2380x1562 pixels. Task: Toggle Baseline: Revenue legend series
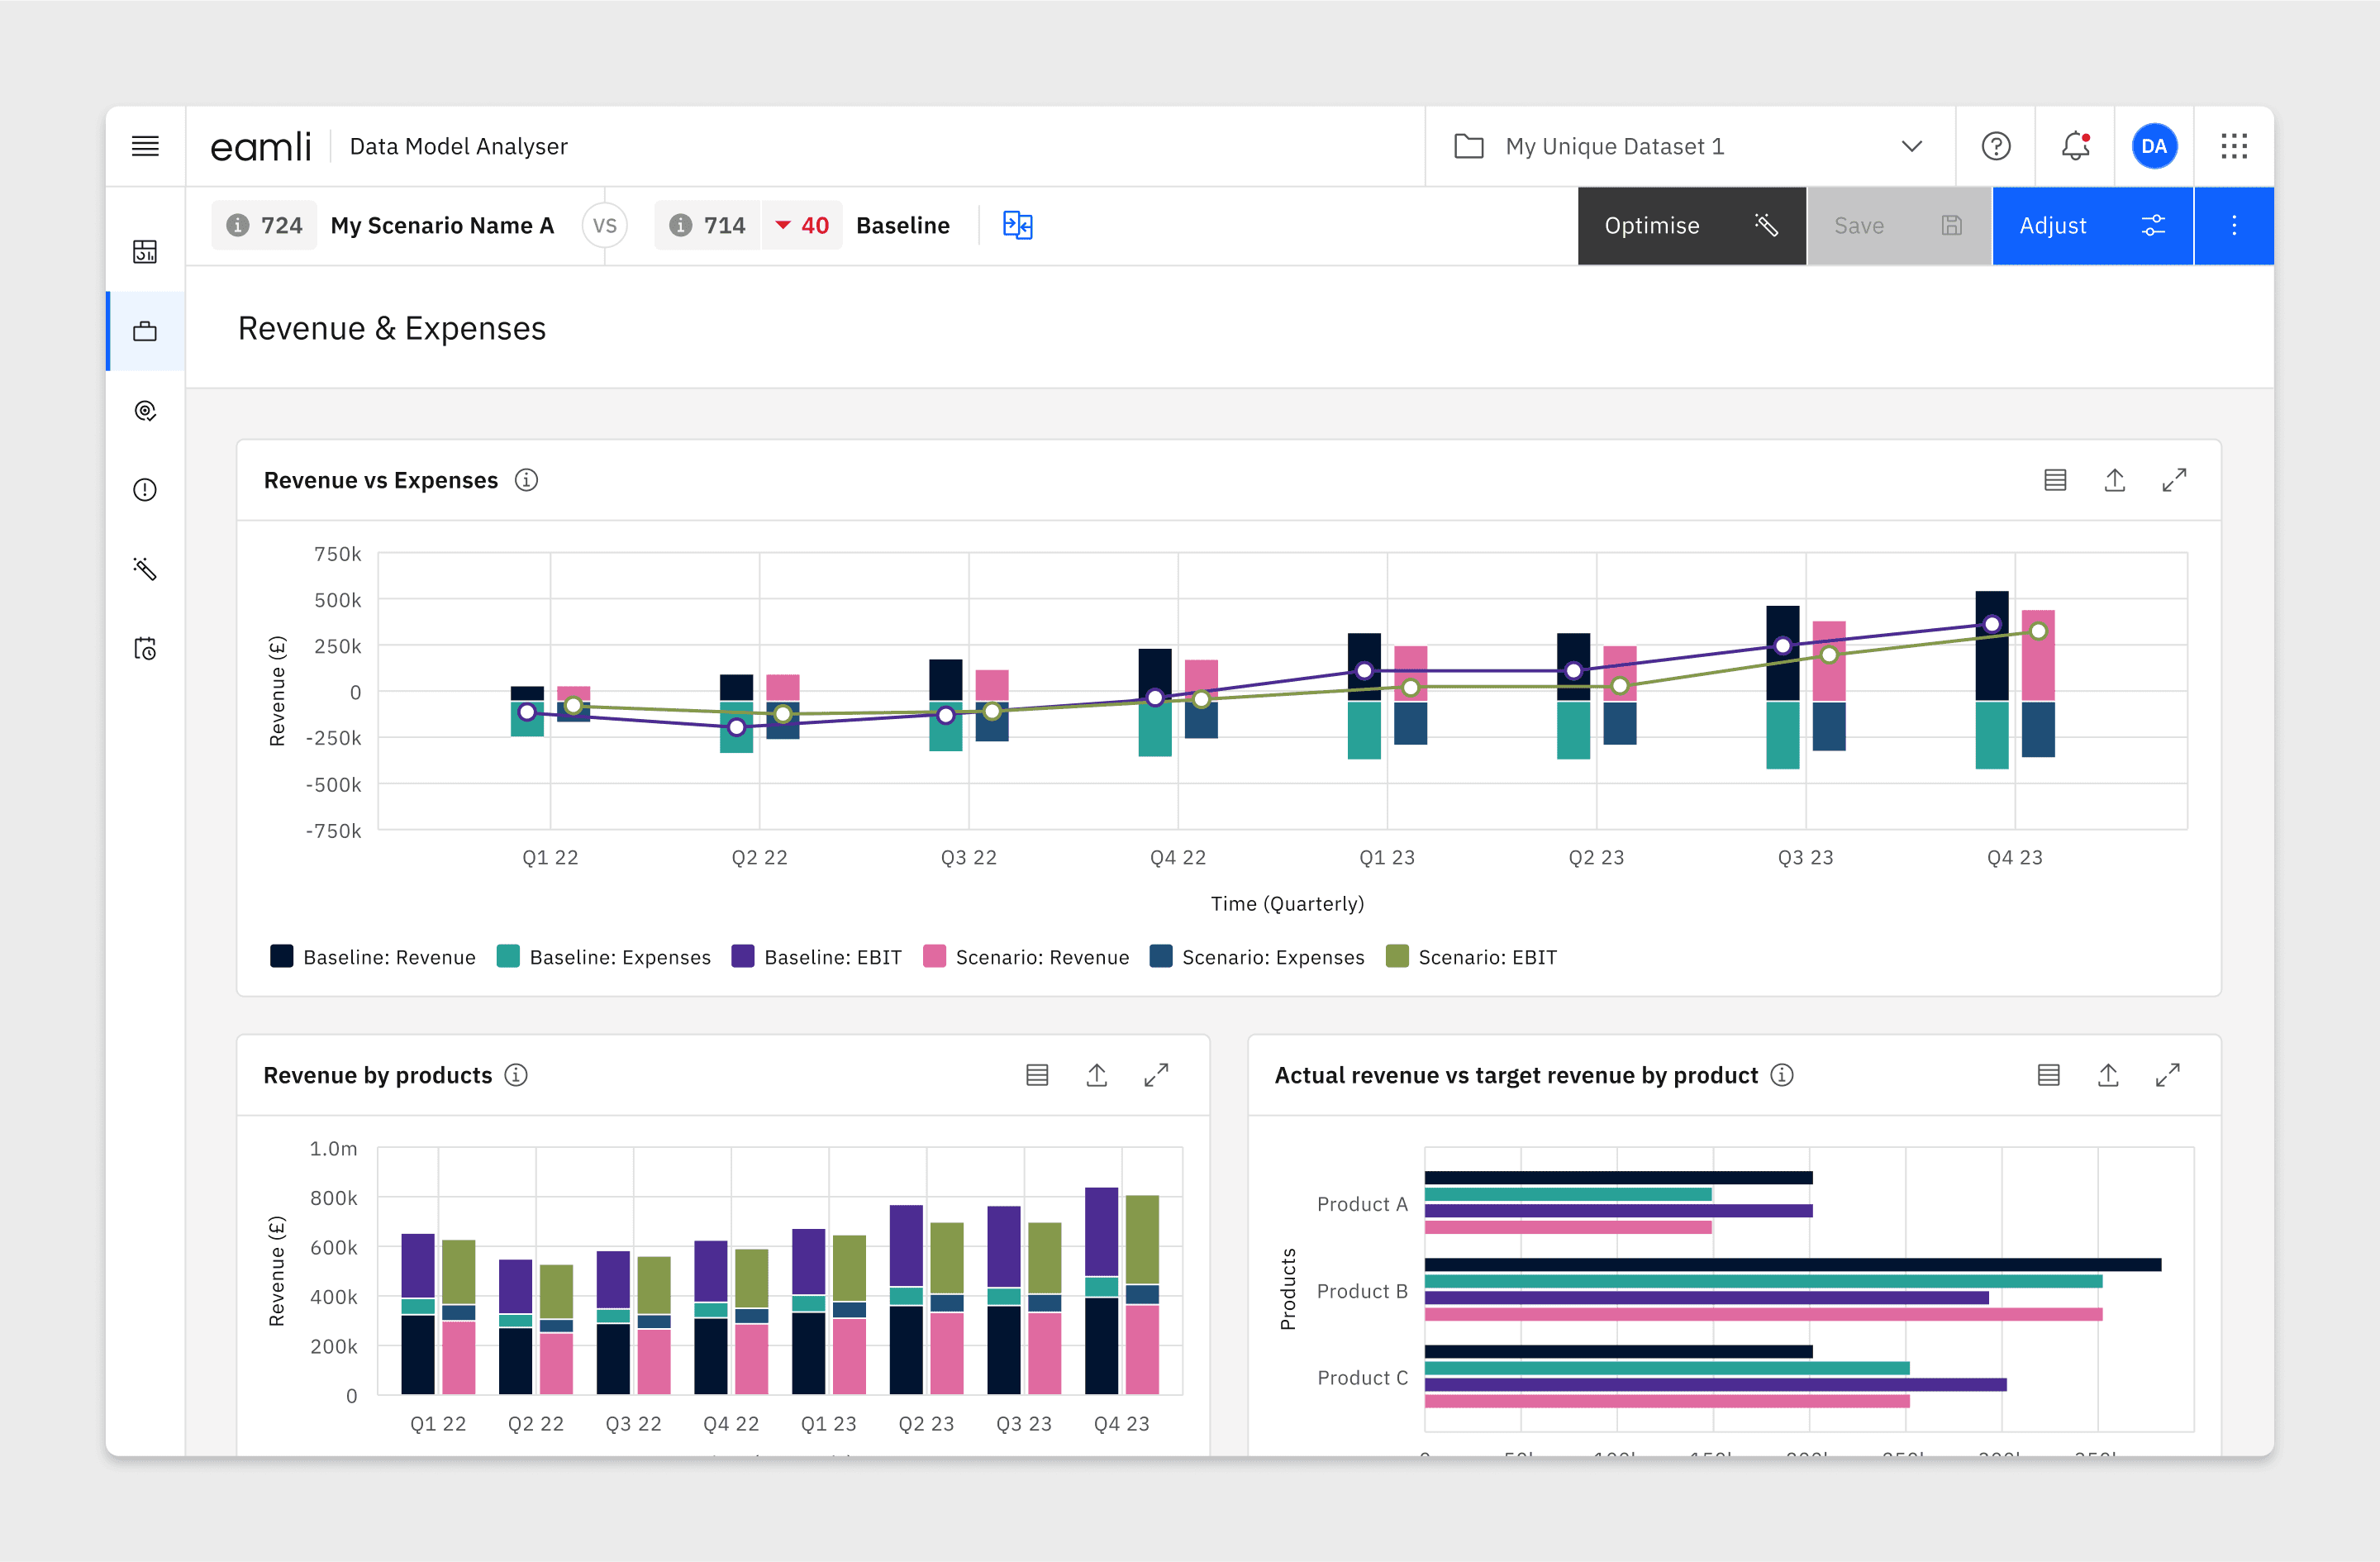point(388,957)
